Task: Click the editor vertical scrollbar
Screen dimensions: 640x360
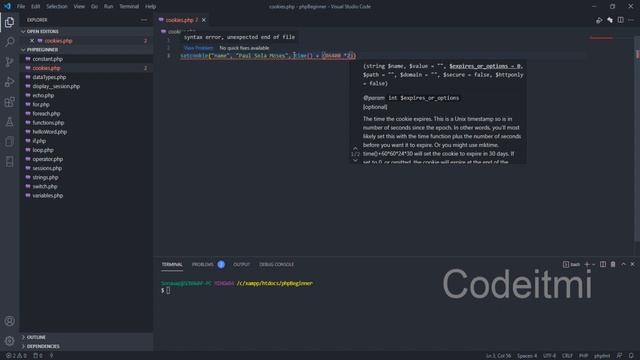Action: [x=637, y=139]
